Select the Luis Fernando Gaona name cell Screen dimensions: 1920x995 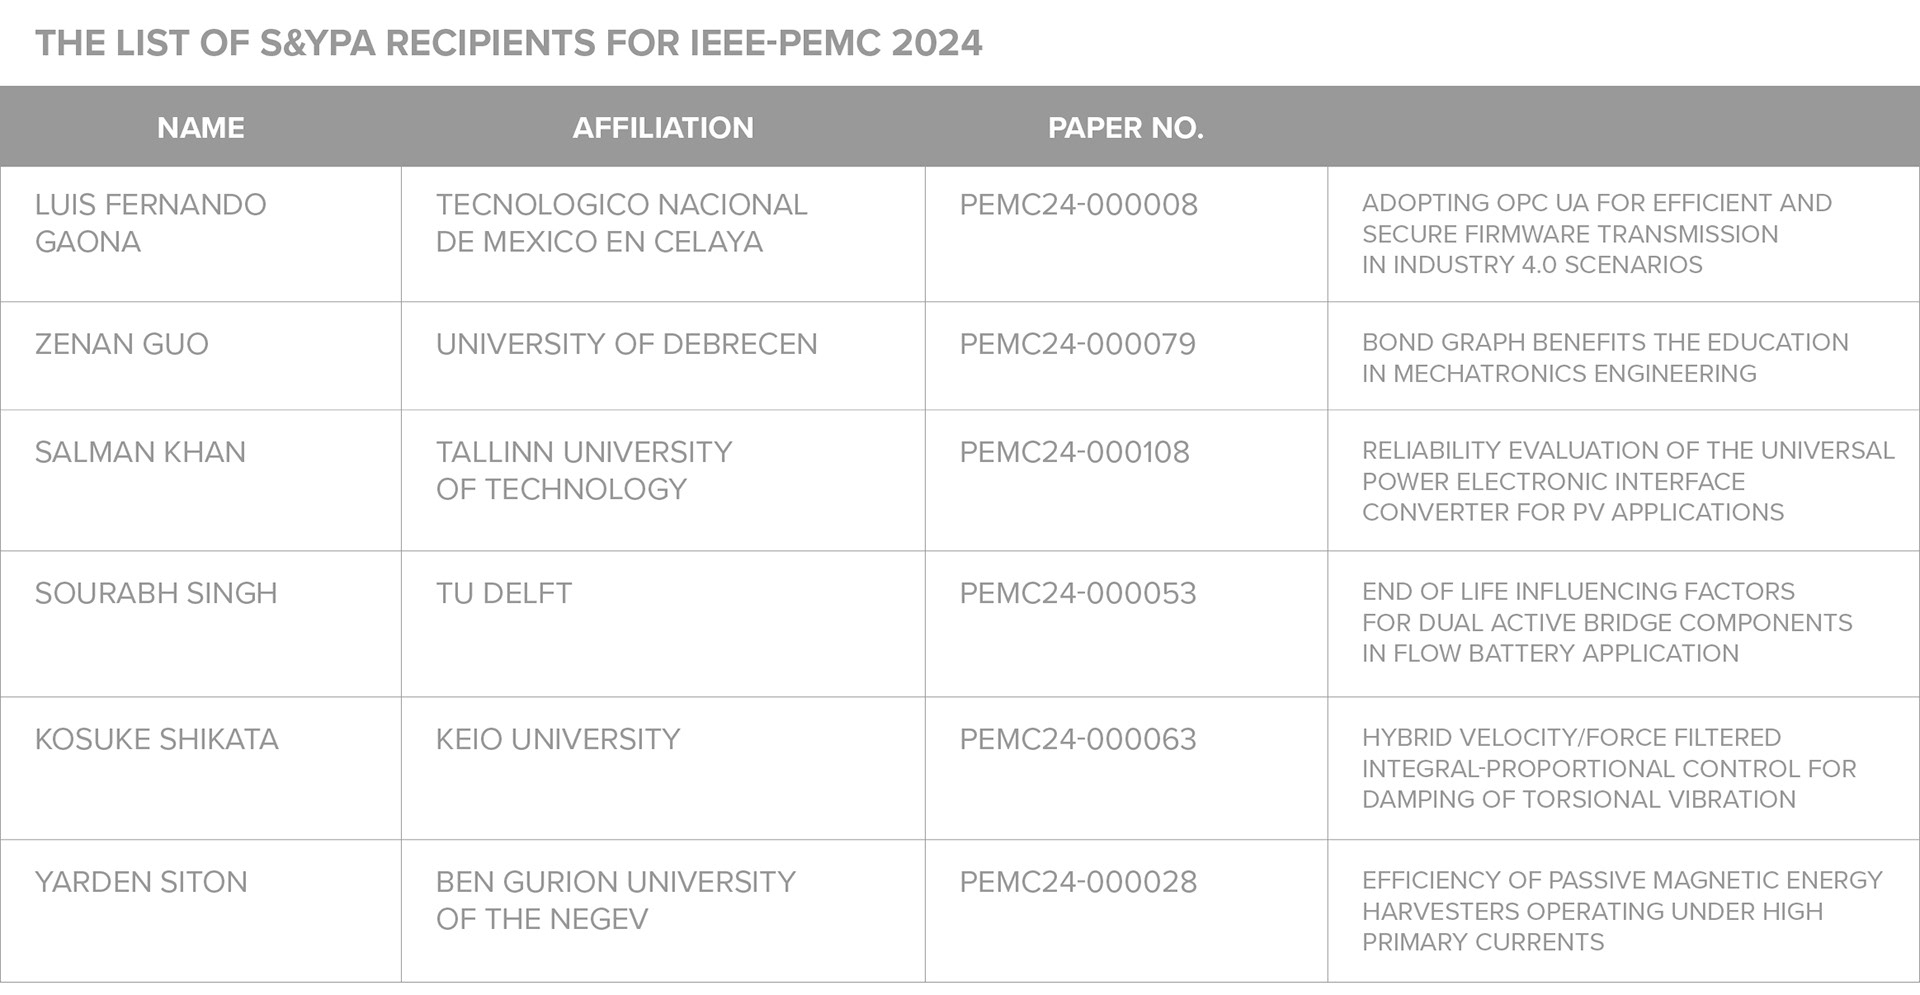pos(150,223)
